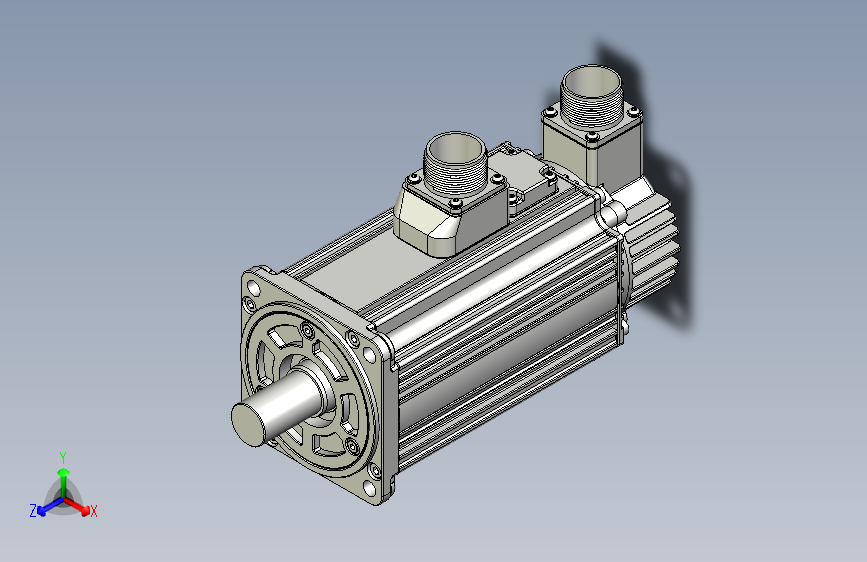Select the square front mounting flange
This screenshot has height=562, width=867.
point(318,384)
